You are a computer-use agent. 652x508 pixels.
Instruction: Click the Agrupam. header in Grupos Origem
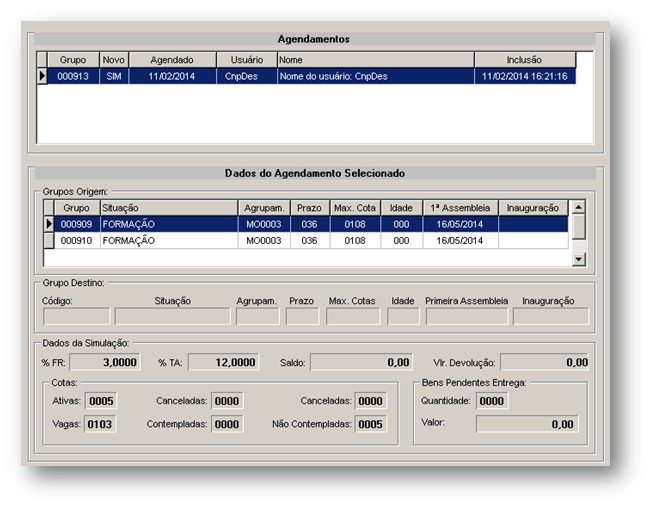click(264, 208)
